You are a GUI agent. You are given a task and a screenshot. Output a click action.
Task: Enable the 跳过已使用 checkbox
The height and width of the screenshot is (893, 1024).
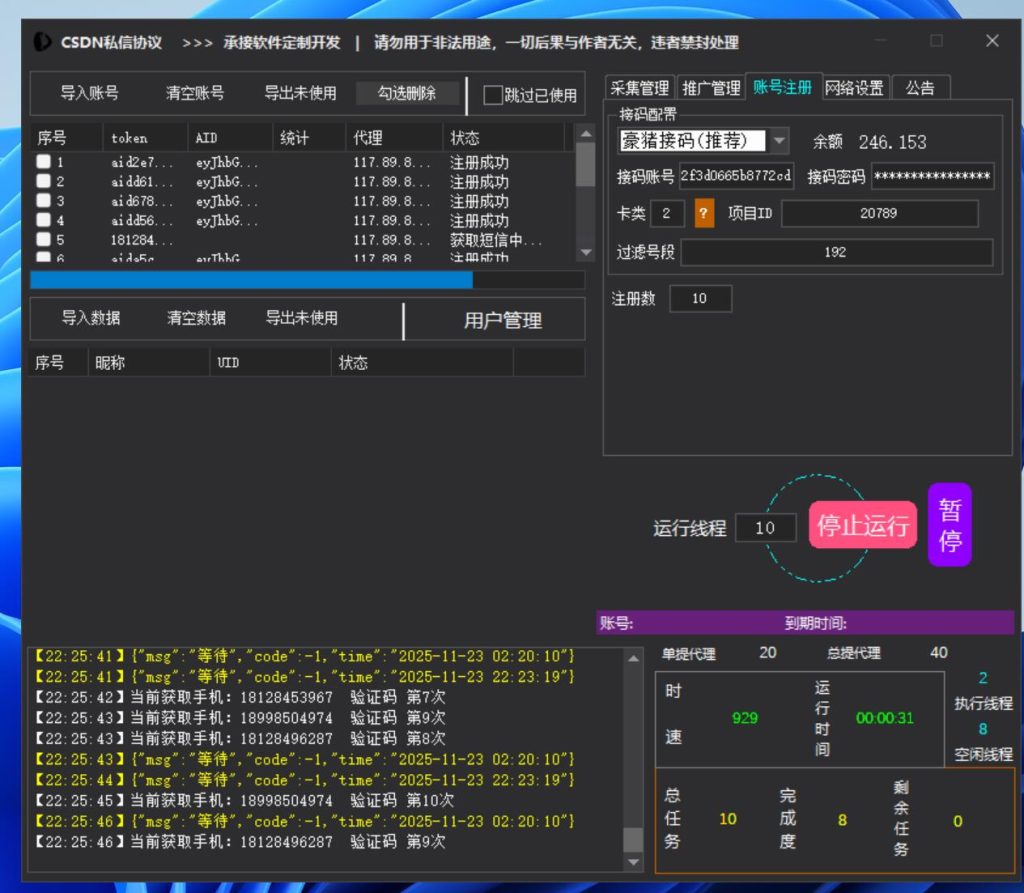coord(493,94)
